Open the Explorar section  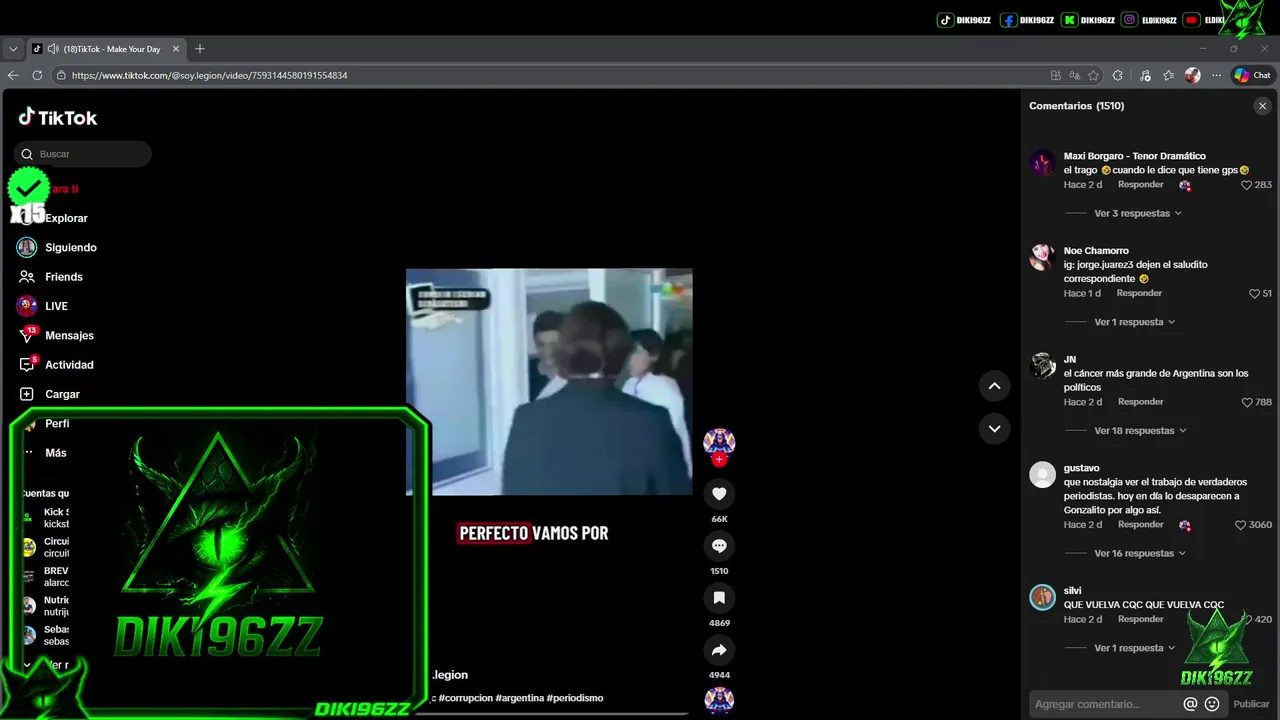[x=66, y=218]
